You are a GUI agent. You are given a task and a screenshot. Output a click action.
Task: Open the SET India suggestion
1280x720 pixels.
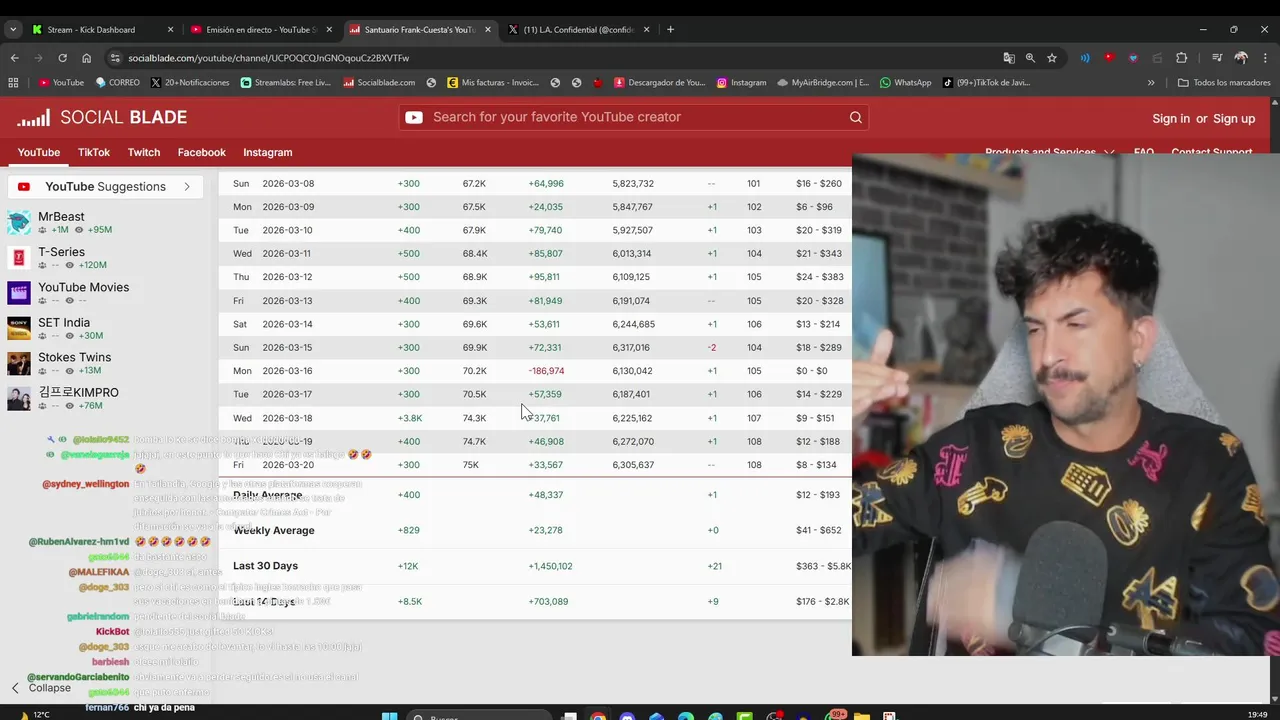[x=64, y=322]
